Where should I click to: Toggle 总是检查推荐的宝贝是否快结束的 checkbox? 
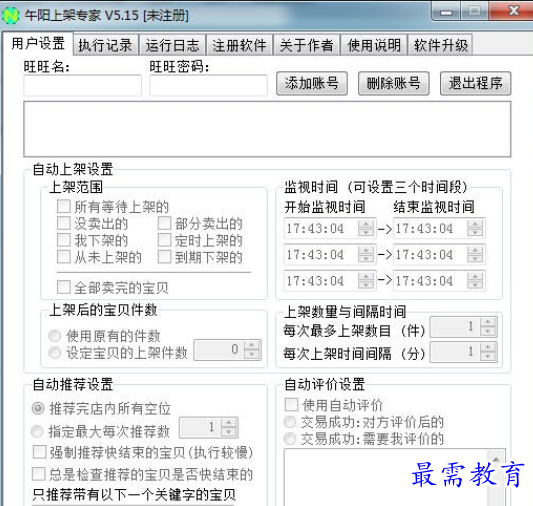coord(39,474)
